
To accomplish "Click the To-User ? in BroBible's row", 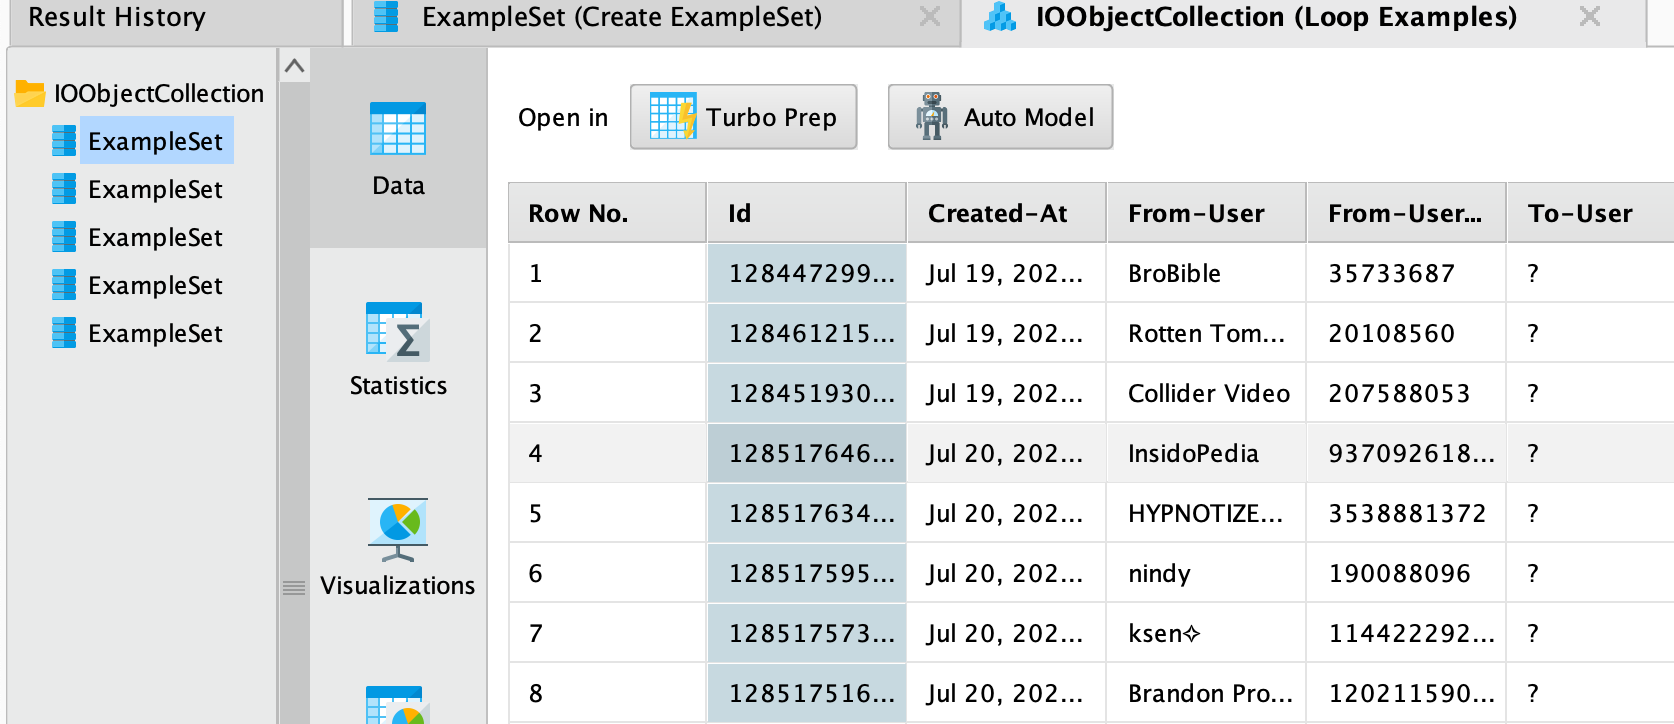I will pyautogui.click(x=1591, y=273).
